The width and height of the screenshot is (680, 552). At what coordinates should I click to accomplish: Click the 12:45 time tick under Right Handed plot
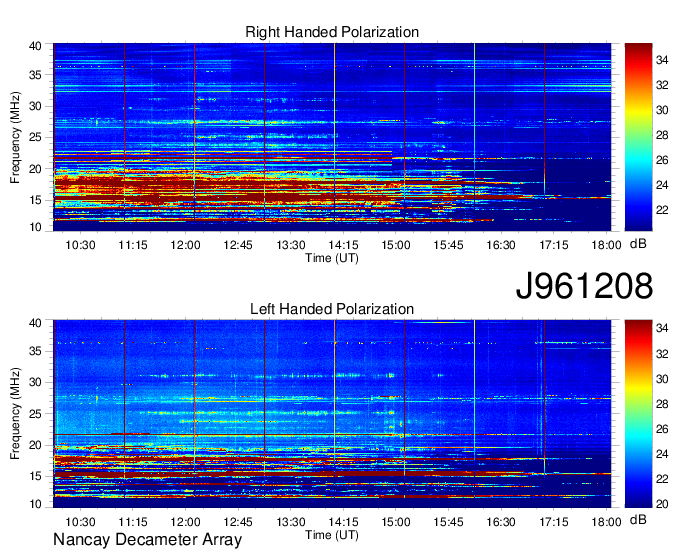[x=238, y=245]
